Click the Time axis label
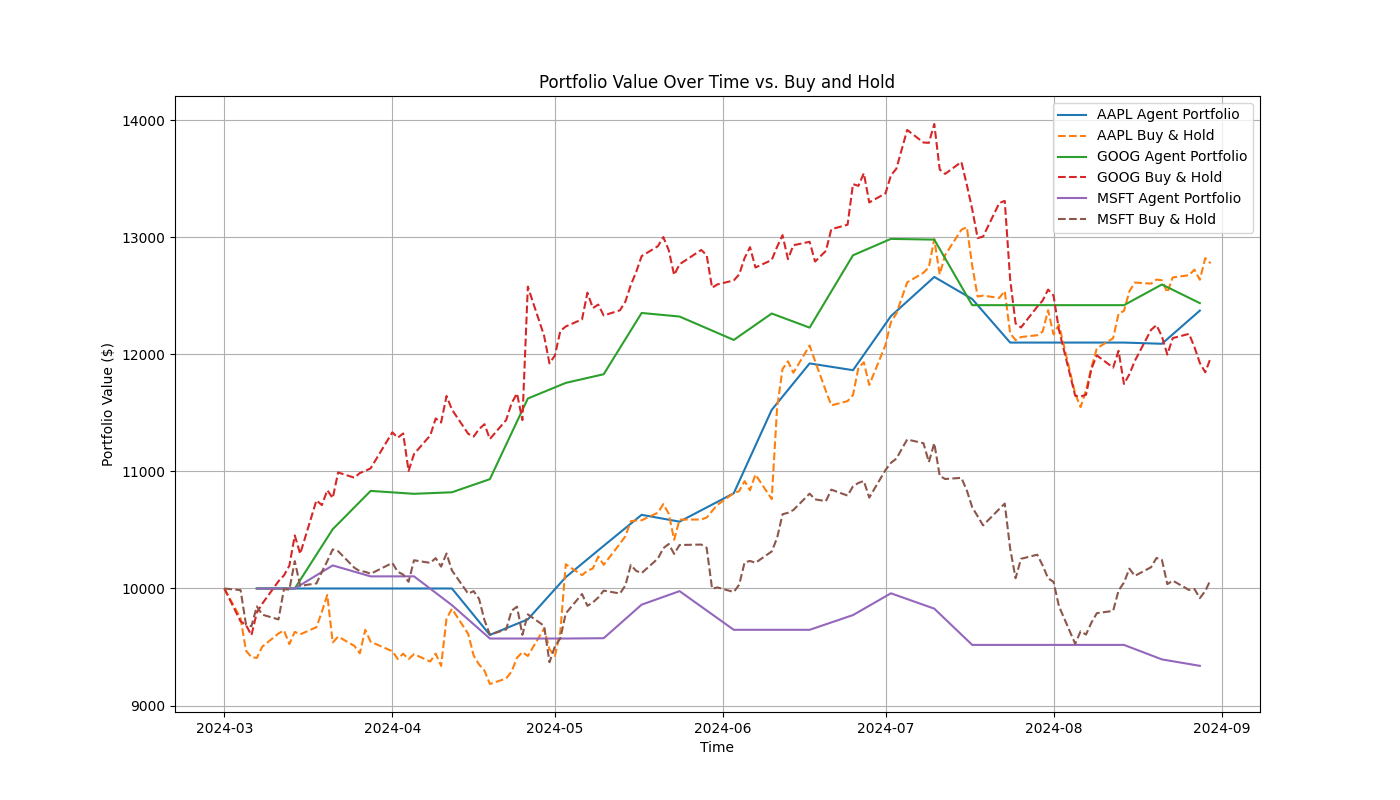 (717, 747)
